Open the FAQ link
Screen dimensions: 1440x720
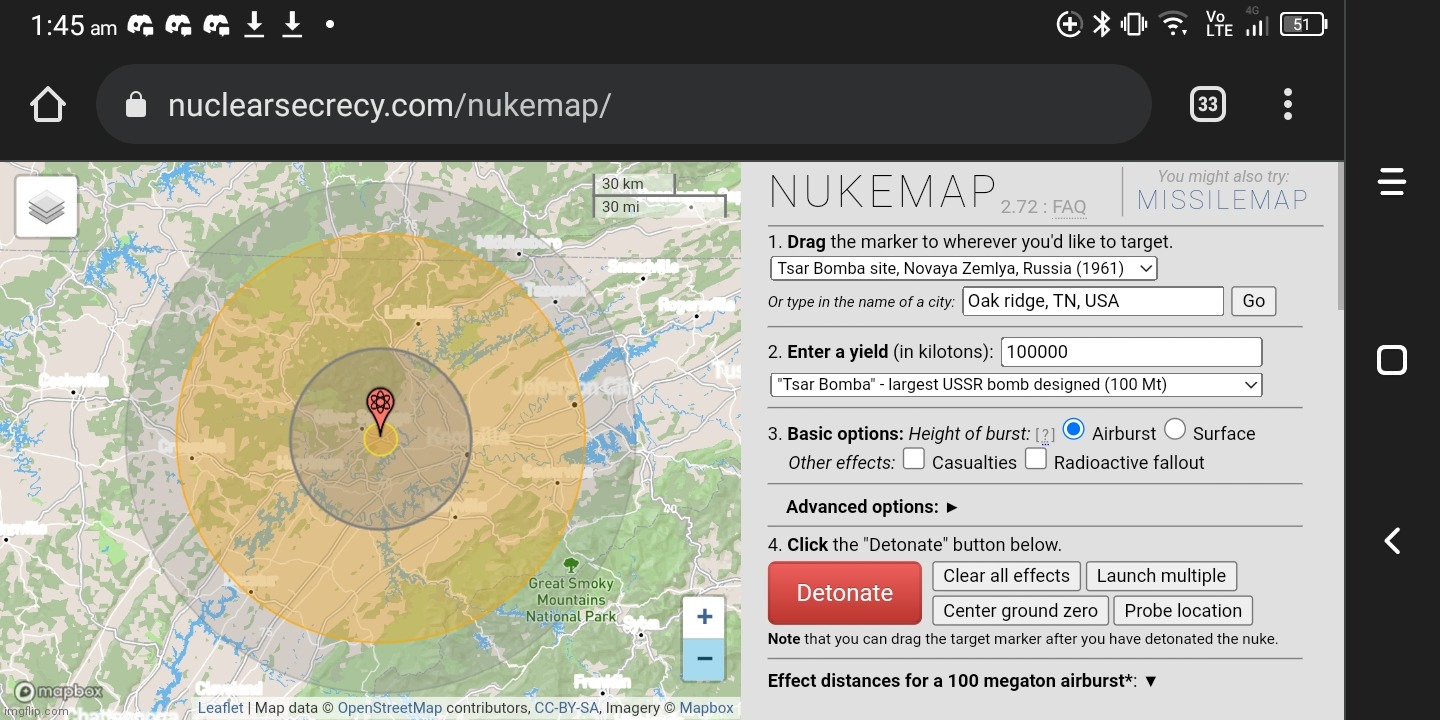(1069, 208)
